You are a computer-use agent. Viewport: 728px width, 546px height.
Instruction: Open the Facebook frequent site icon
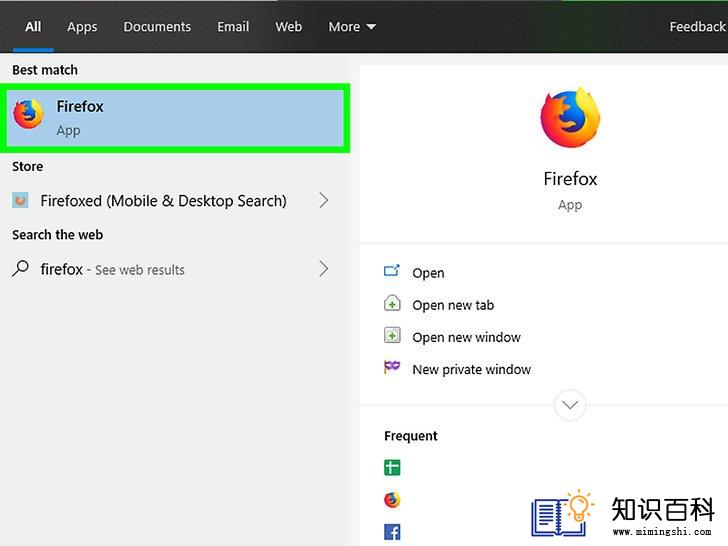(x=392, y=532)
